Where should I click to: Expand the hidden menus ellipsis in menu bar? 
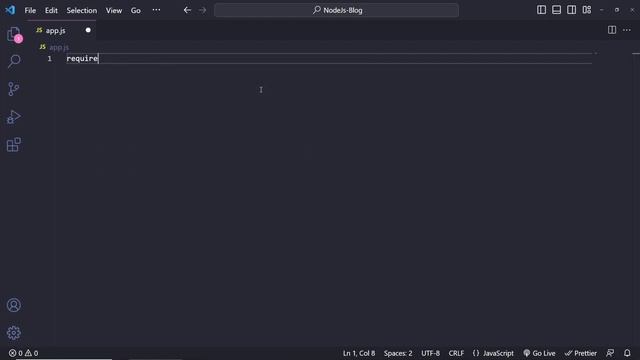(x=156, y=10)
